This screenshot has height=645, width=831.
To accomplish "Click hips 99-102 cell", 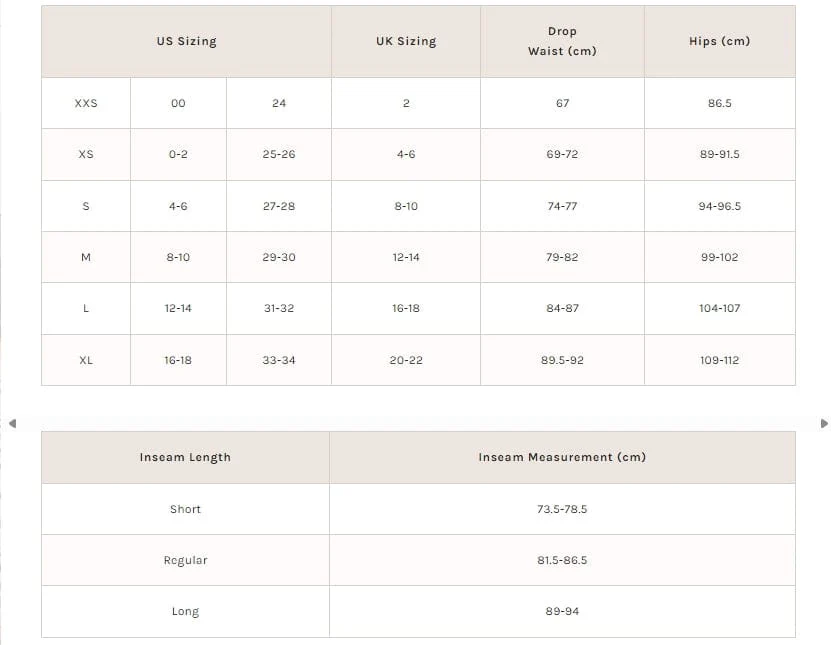I will coord(720,257).
